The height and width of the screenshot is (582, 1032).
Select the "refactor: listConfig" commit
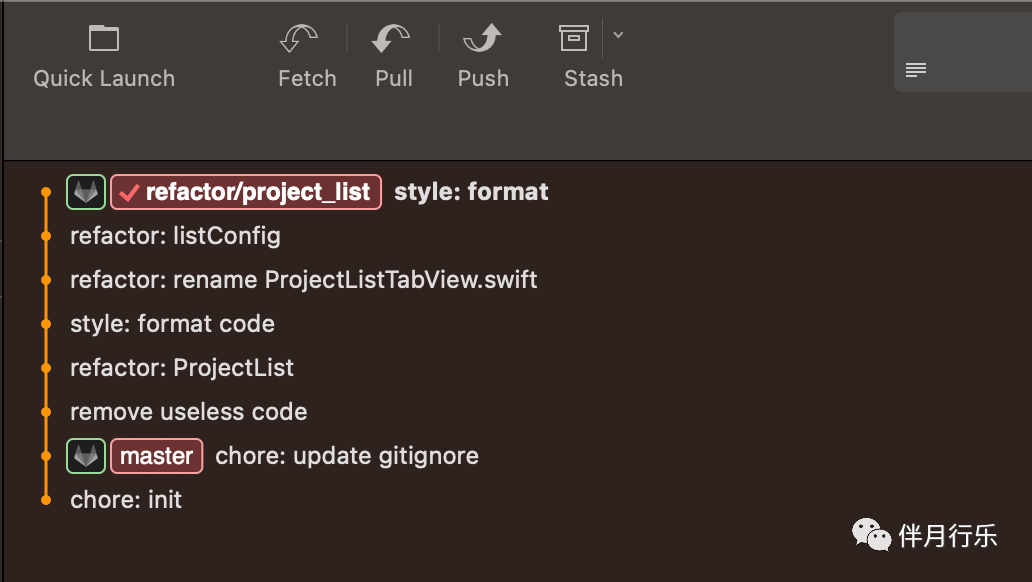coord(175,236)
